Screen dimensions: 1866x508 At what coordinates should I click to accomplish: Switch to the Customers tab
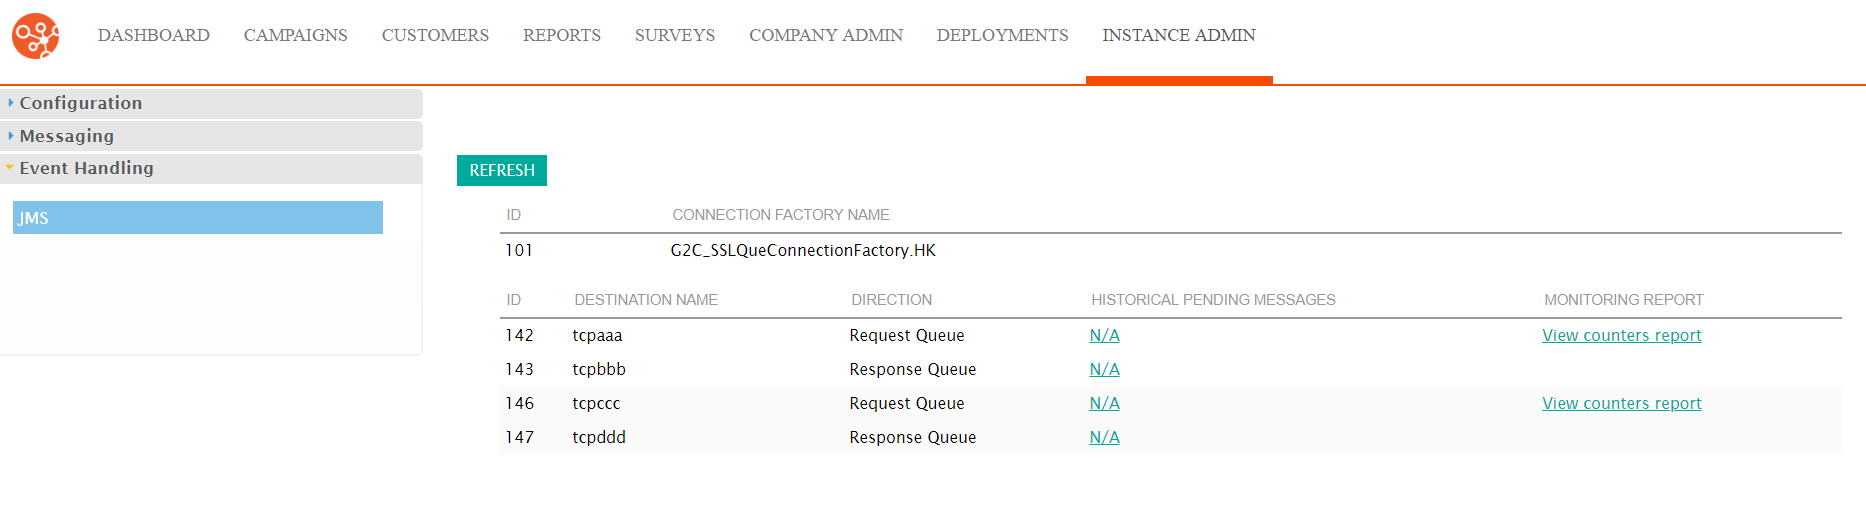point(435,36)
